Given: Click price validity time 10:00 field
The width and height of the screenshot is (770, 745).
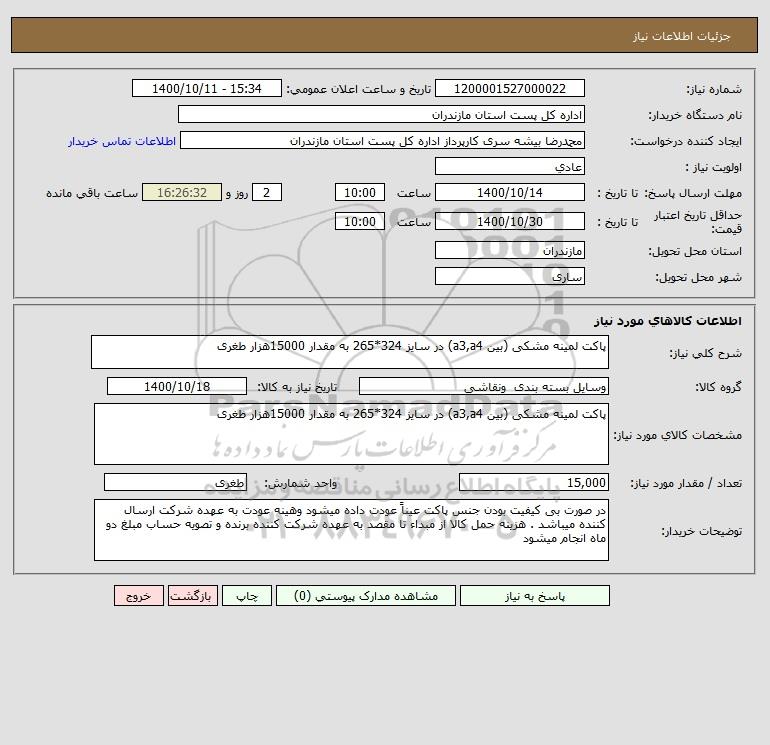Looking at the screenshot, I should point(359,221).
